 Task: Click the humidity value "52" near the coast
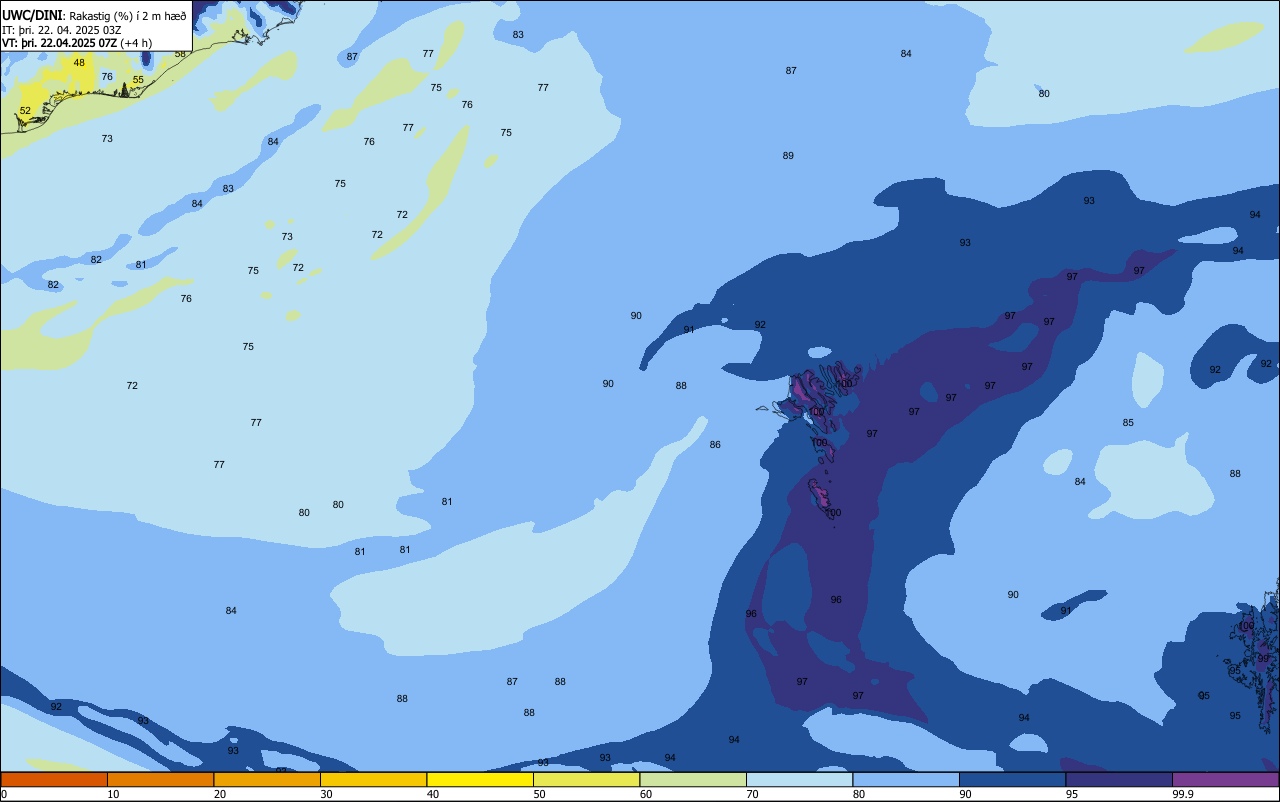[25, 110]
